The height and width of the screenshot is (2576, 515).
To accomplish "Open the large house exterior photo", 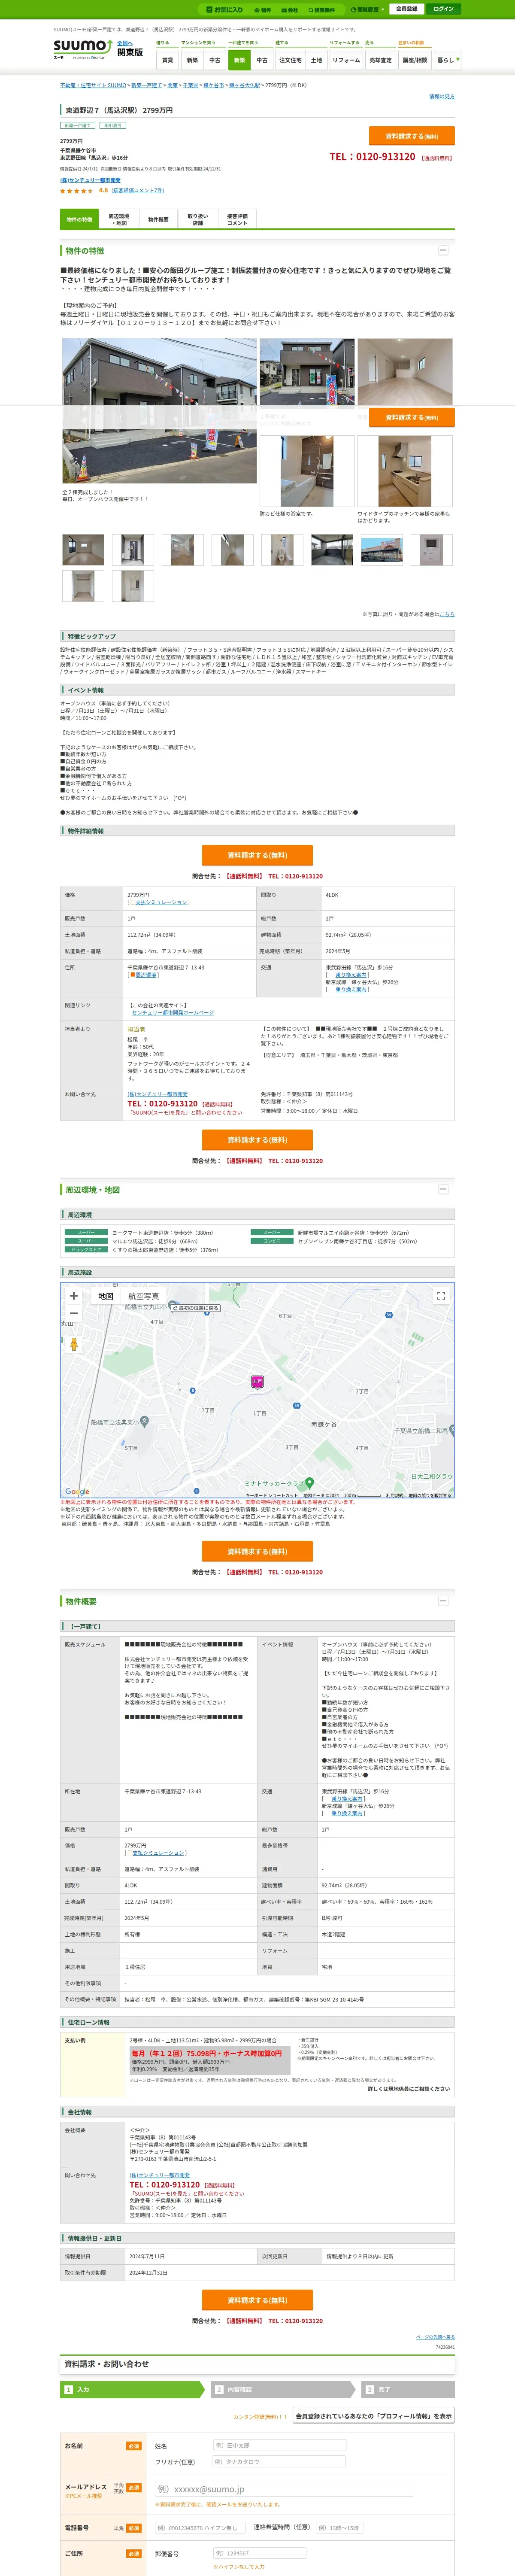I will click(159, 411).
